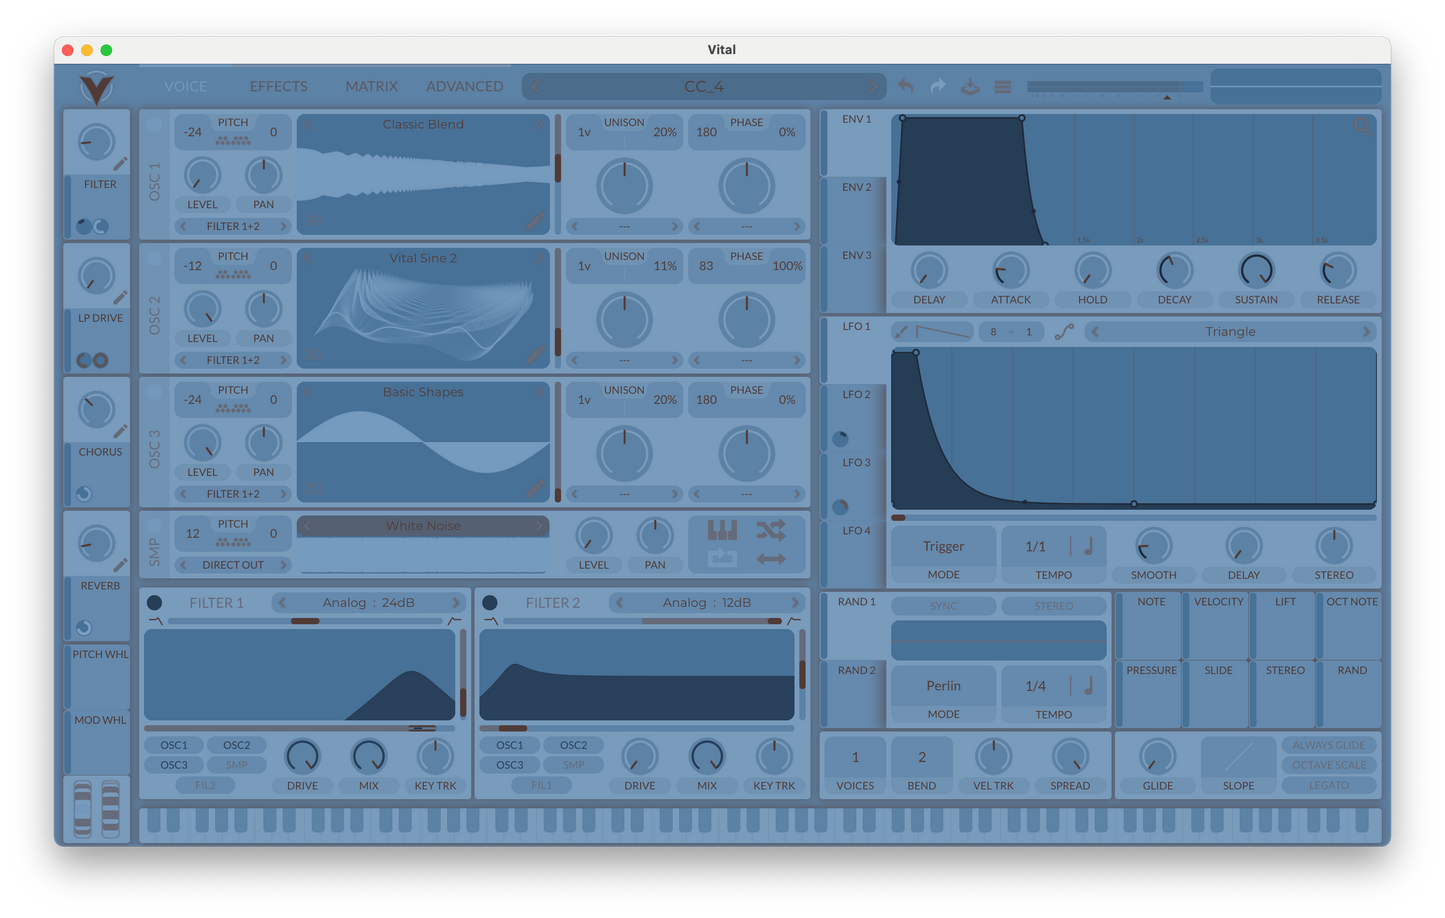
Task: Toggle the Filter 2 power button
Action: (490, 603)
